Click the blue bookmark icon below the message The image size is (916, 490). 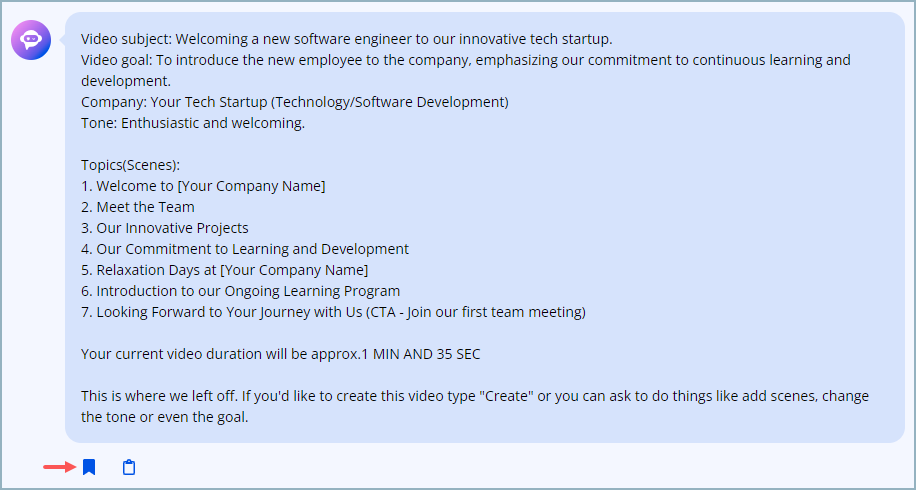tap(89, 467)
